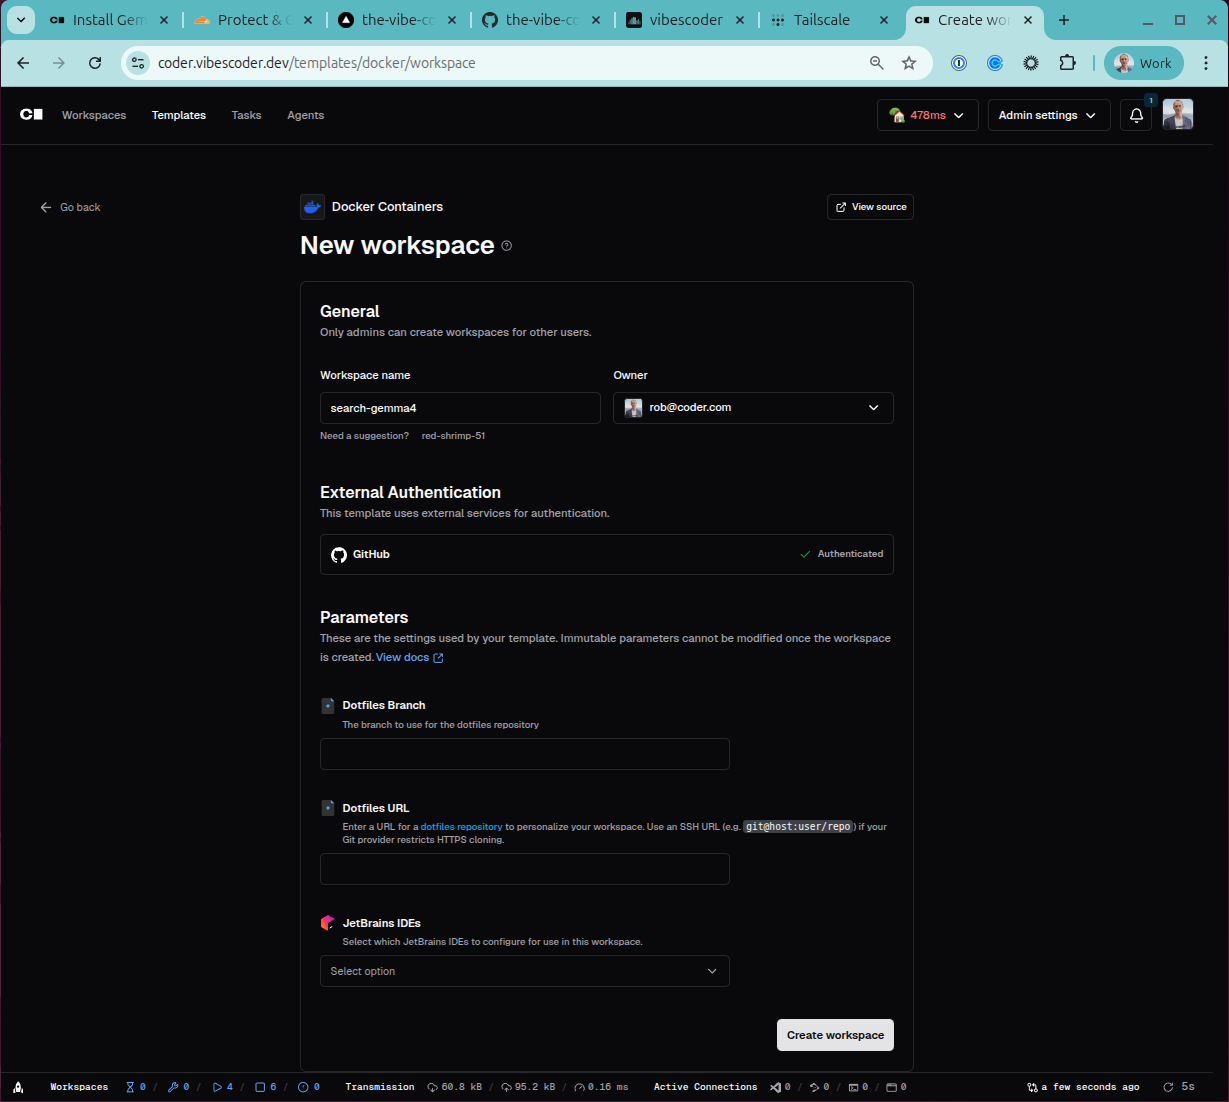Screen dimensions: 1229x1102
Task: Open the user avatar menu
Action: (1178, 115)
